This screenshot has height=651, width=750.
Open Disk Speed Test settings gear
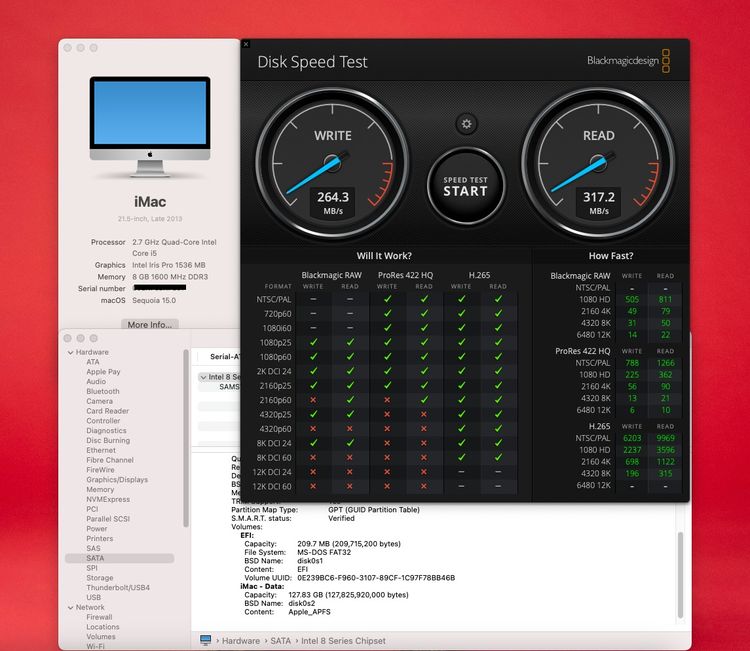pos(466,124)
